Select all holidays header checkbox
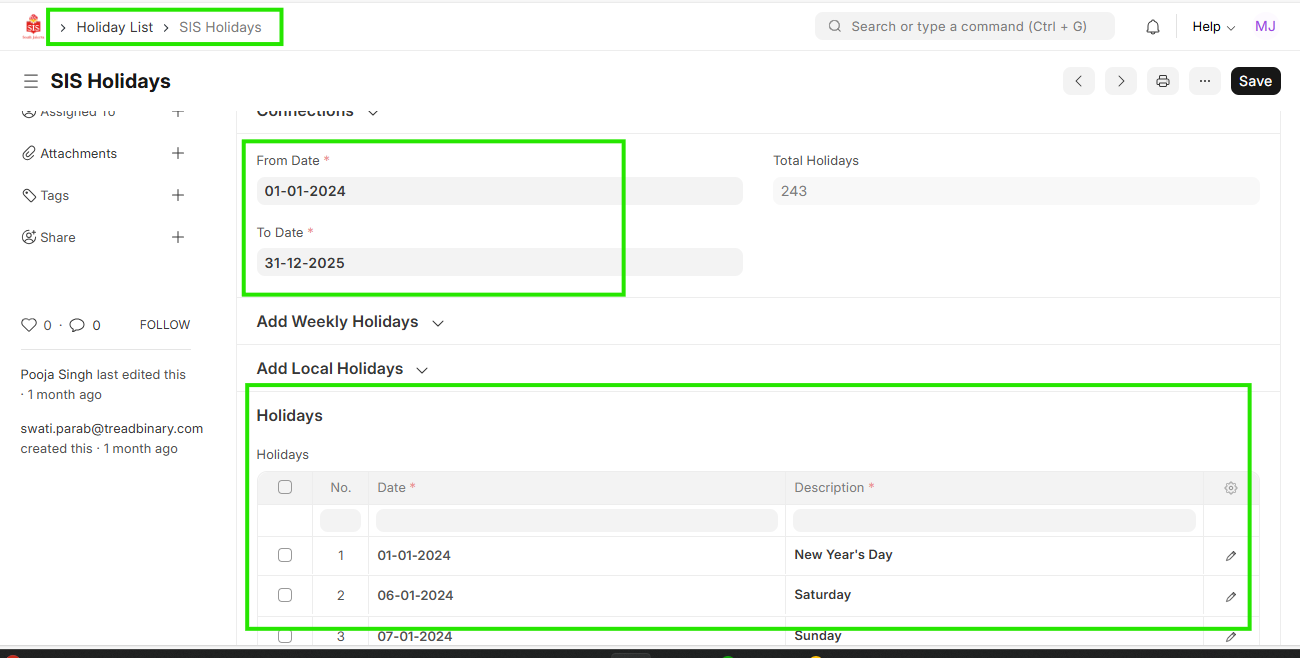 point(285,487)
